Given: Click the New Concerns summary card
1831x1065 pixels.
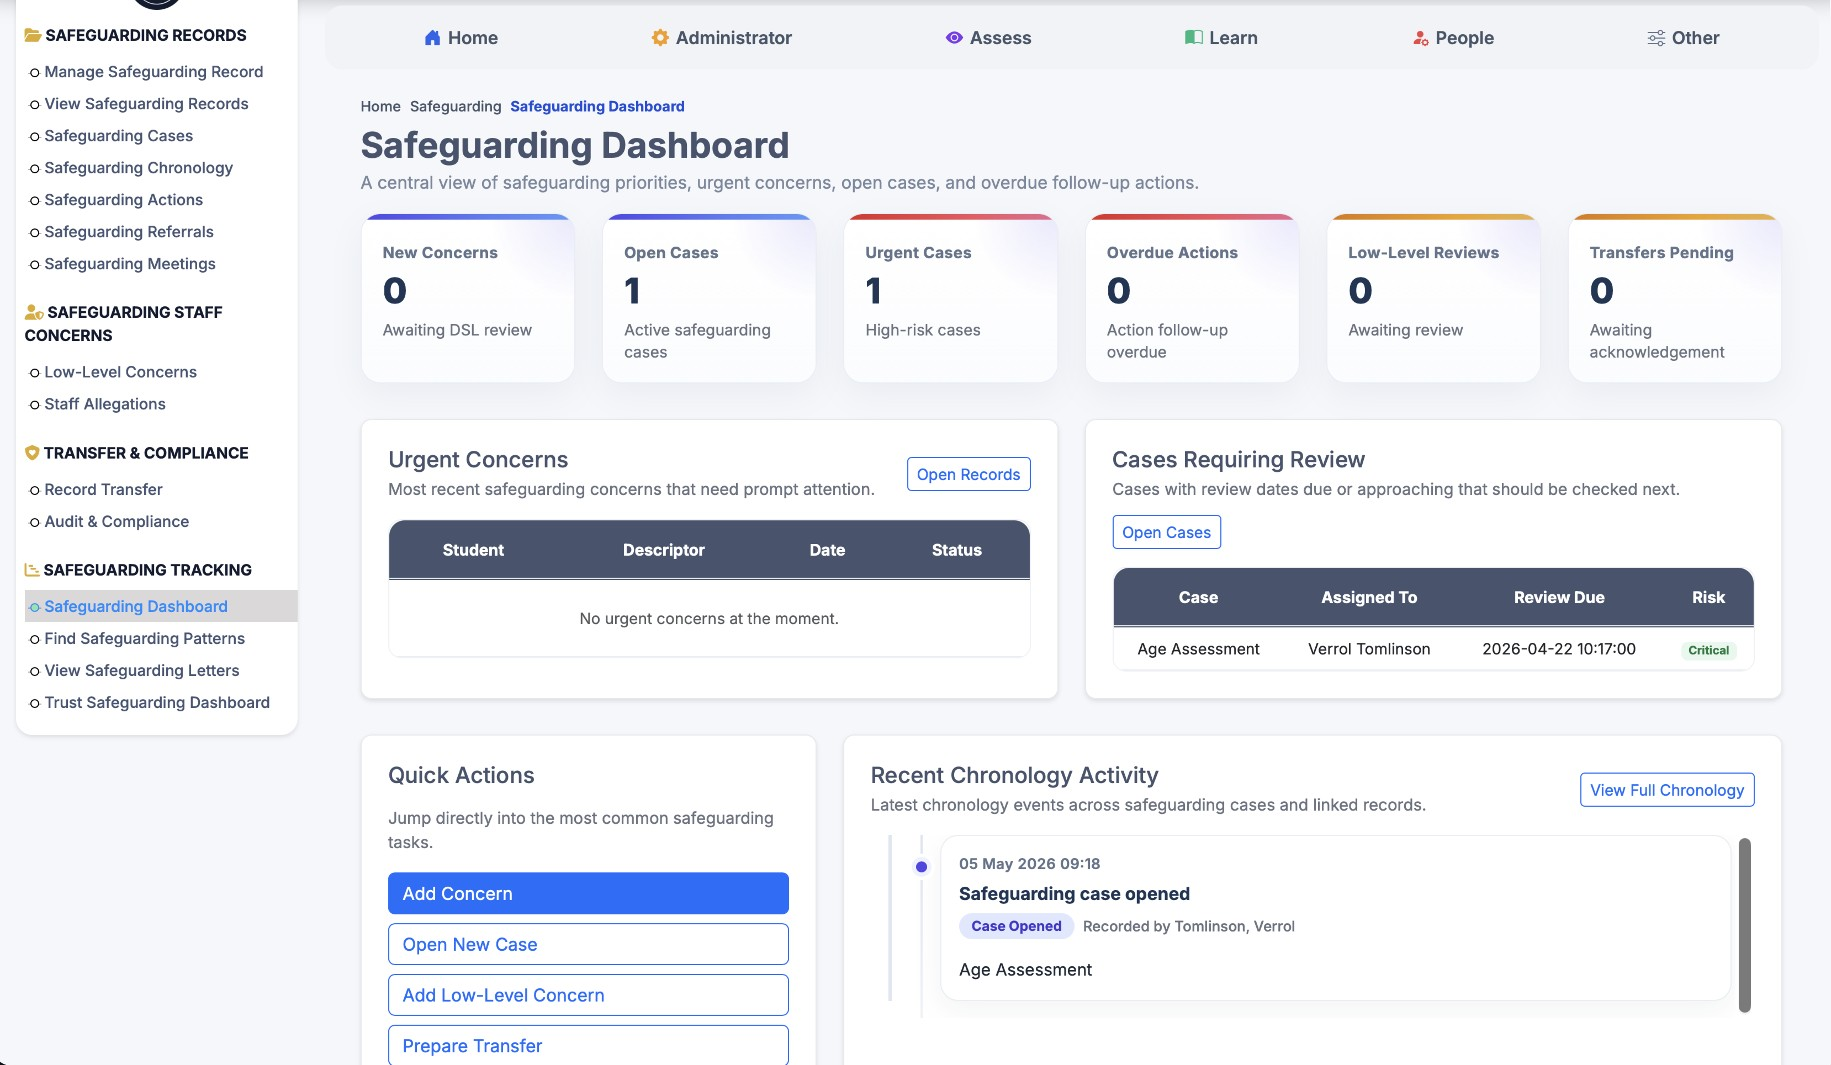Looking at the screenshot, I should (468, 298).
